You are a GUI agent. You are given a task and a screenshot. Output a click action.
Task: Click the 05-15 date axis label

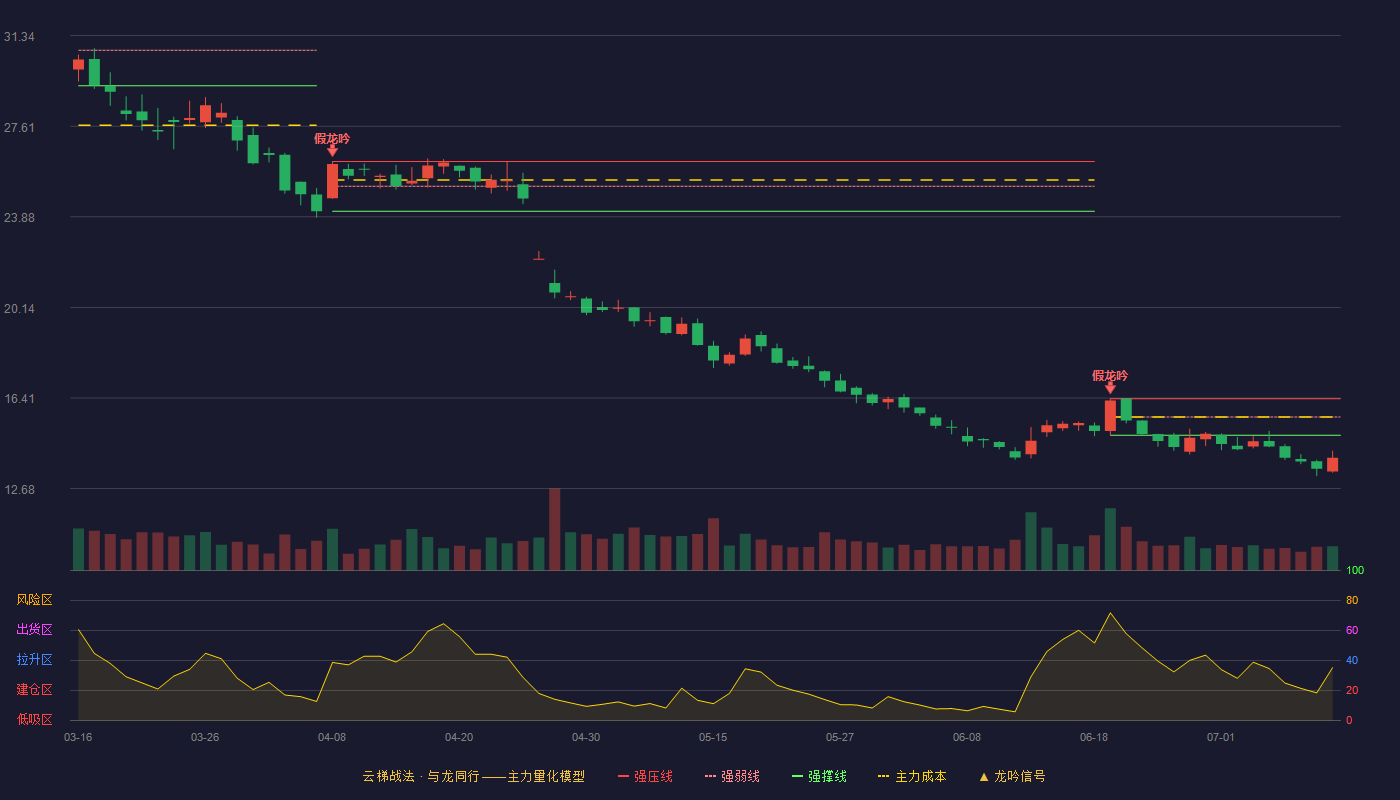[x=713, y=737]
